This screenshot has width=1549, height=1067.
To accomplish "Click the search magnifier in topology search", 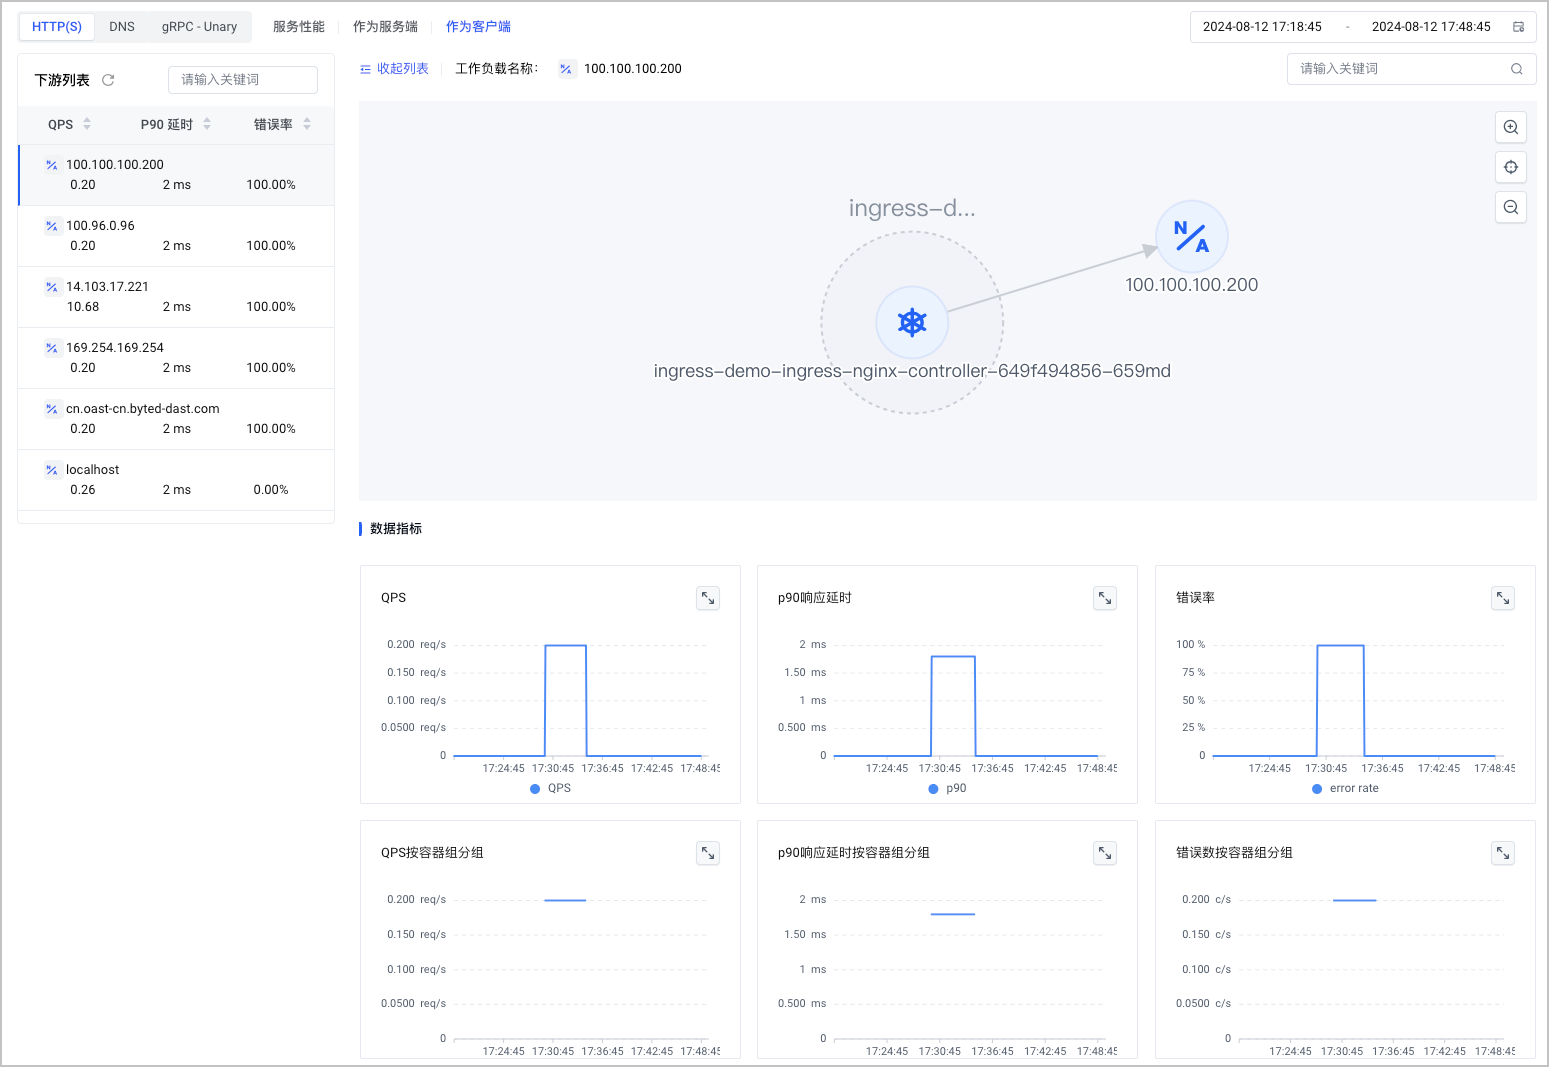I will coord(1517,69).
